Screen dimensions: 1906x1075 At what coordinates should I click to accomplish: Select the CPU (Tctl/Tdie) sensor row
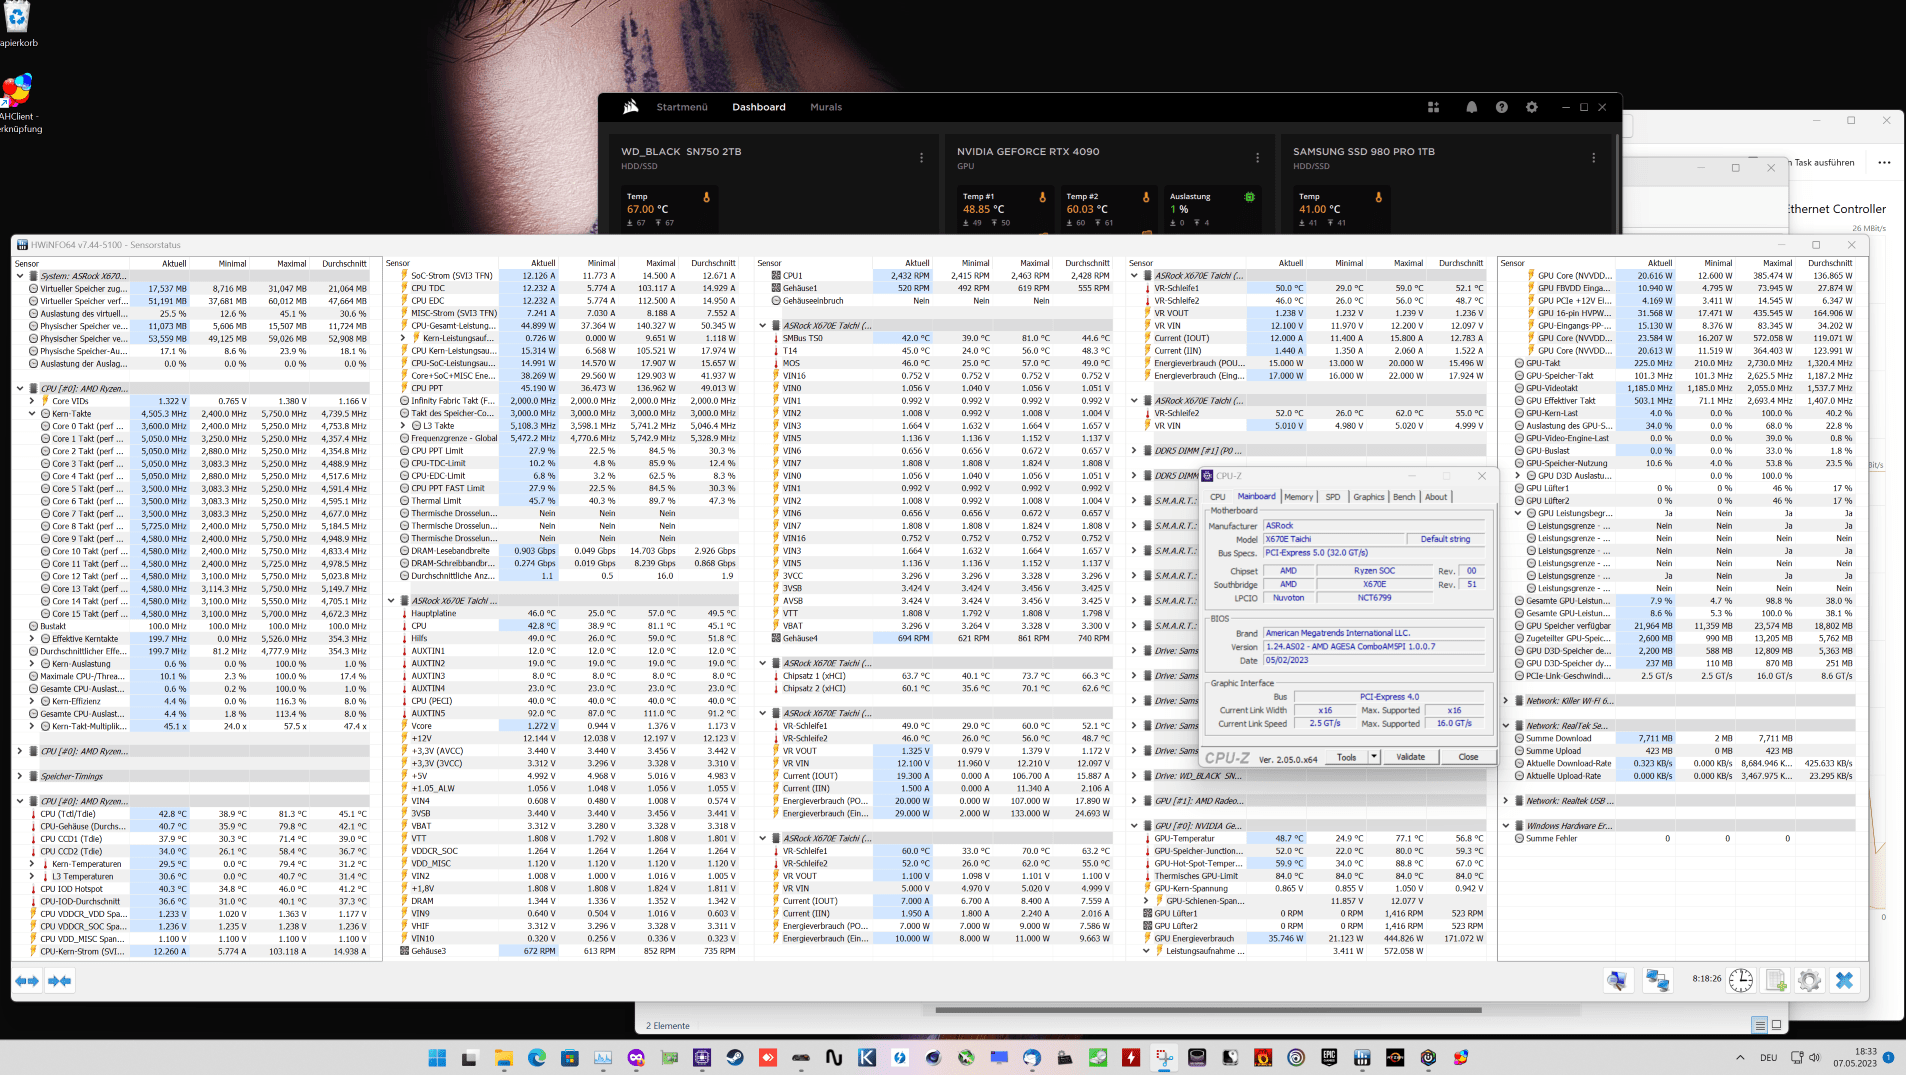[x=192, y=814]
